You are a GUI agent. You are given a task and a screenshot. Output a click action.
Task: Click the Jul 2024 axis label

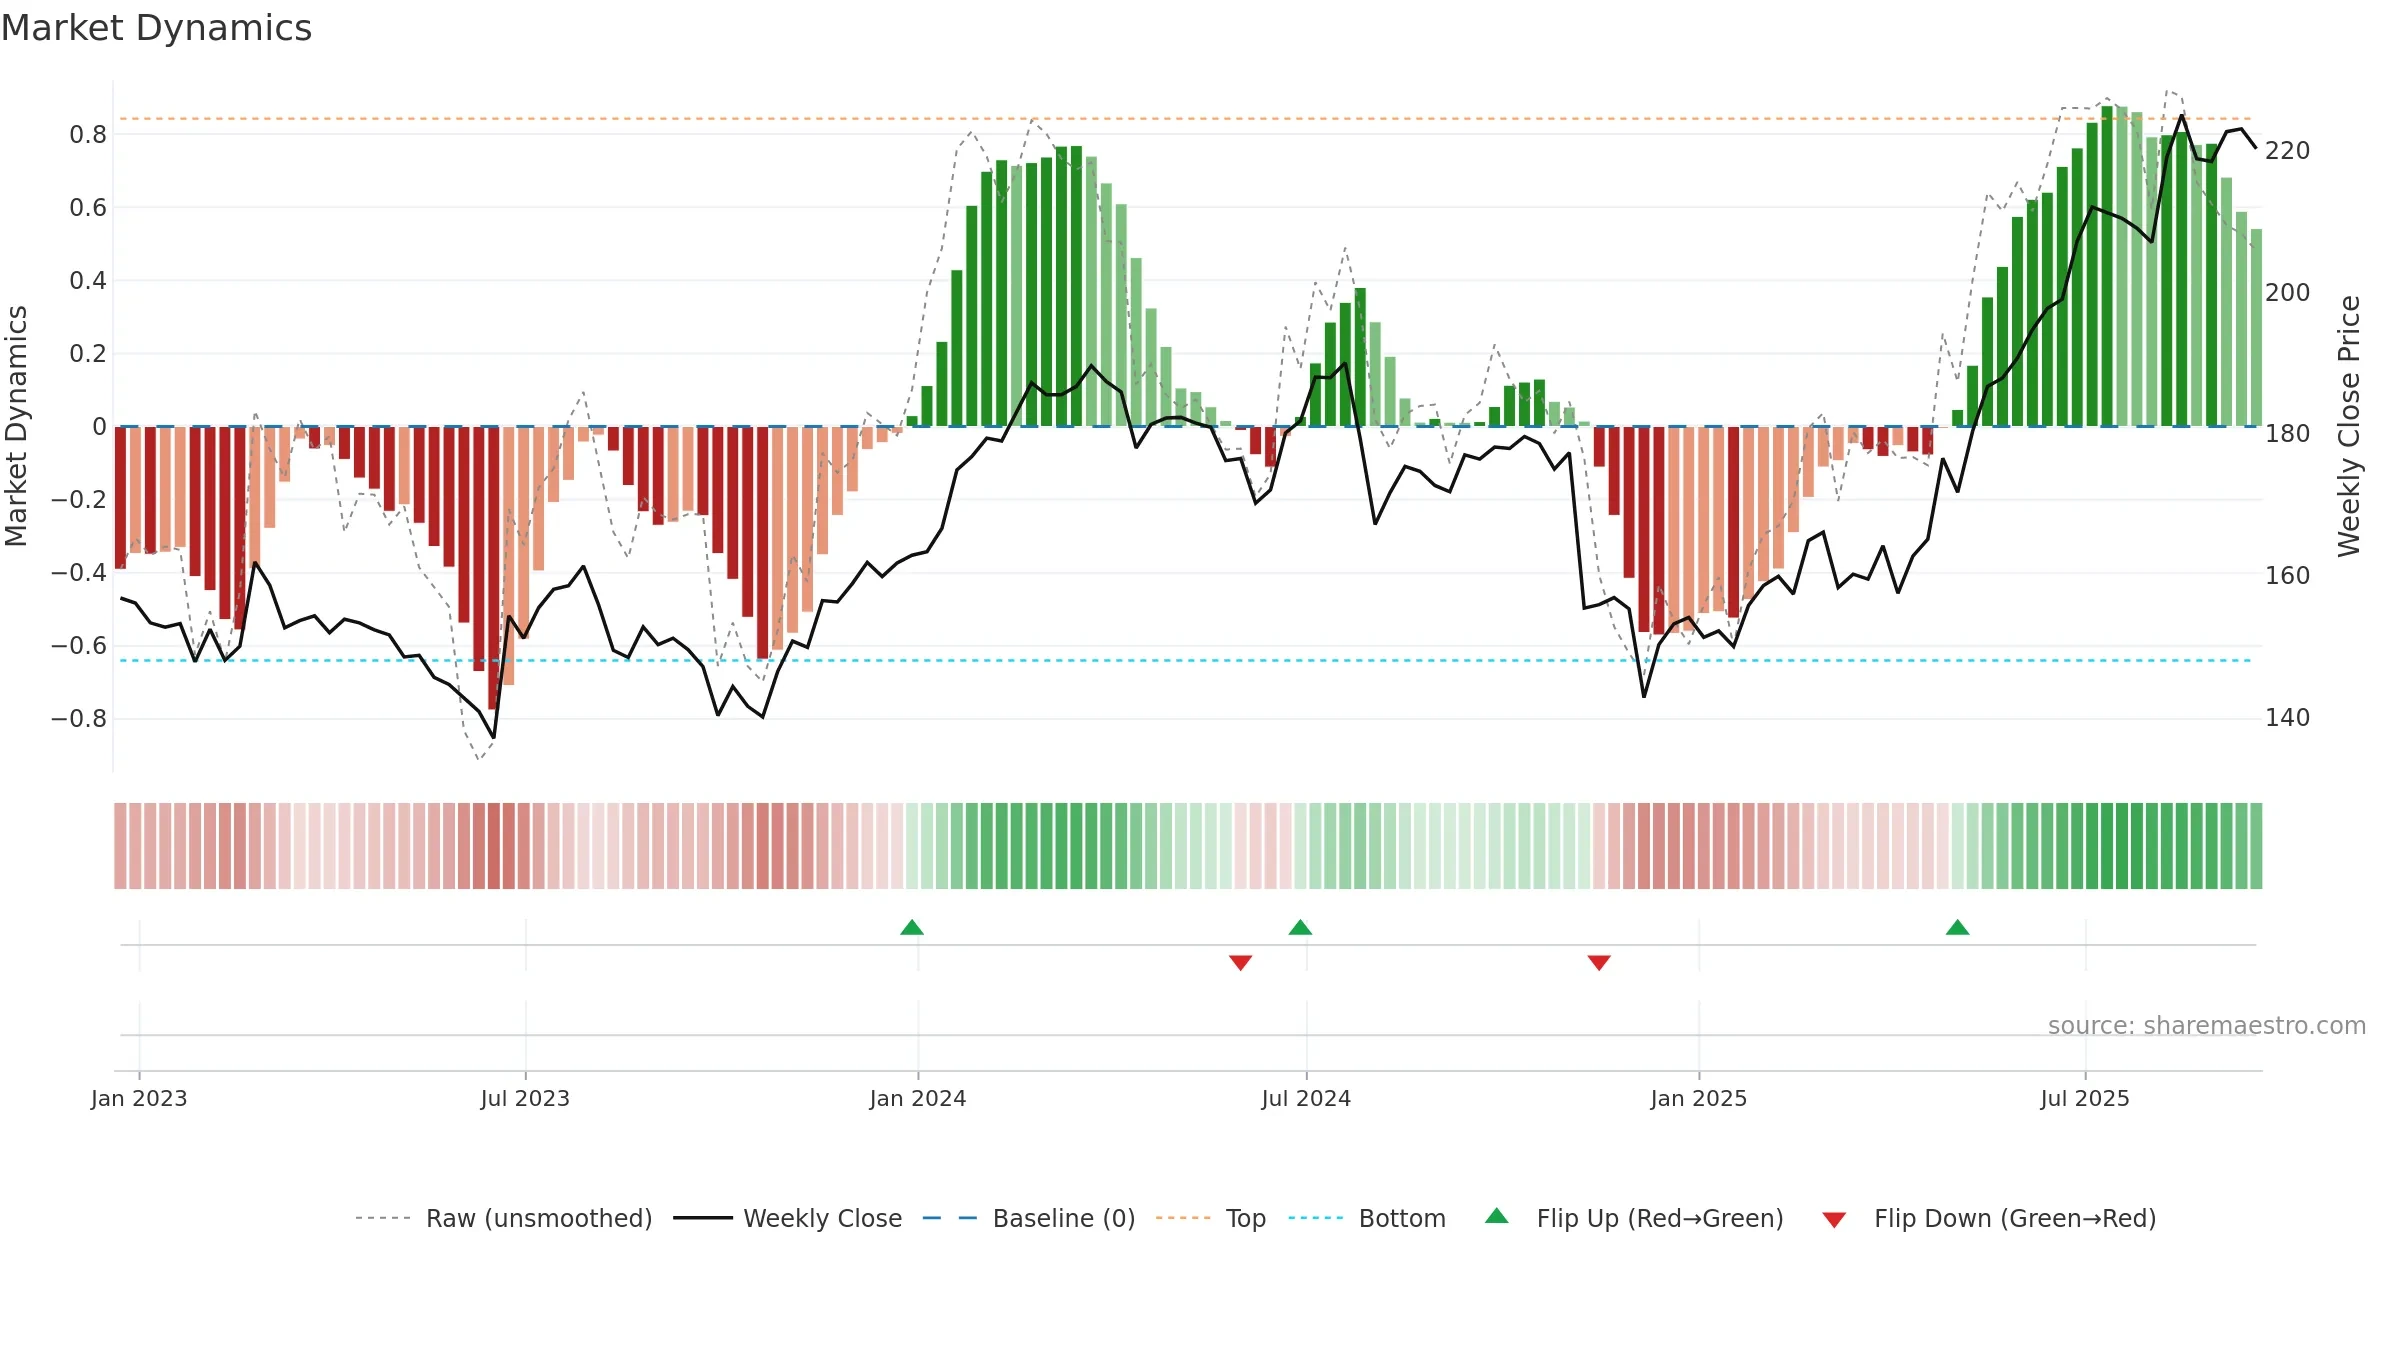click(x=1306, y=1098)
